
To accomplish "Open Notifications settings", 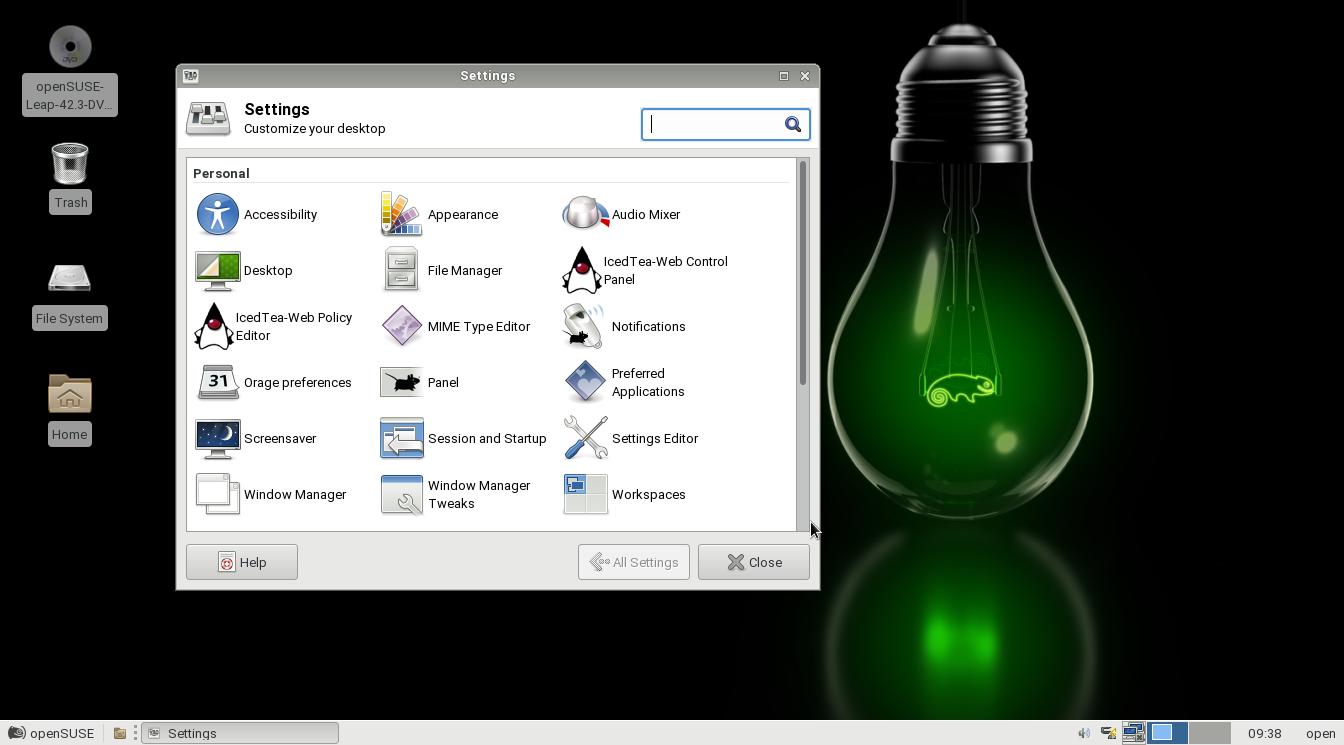I will click(x=585, y=327).
